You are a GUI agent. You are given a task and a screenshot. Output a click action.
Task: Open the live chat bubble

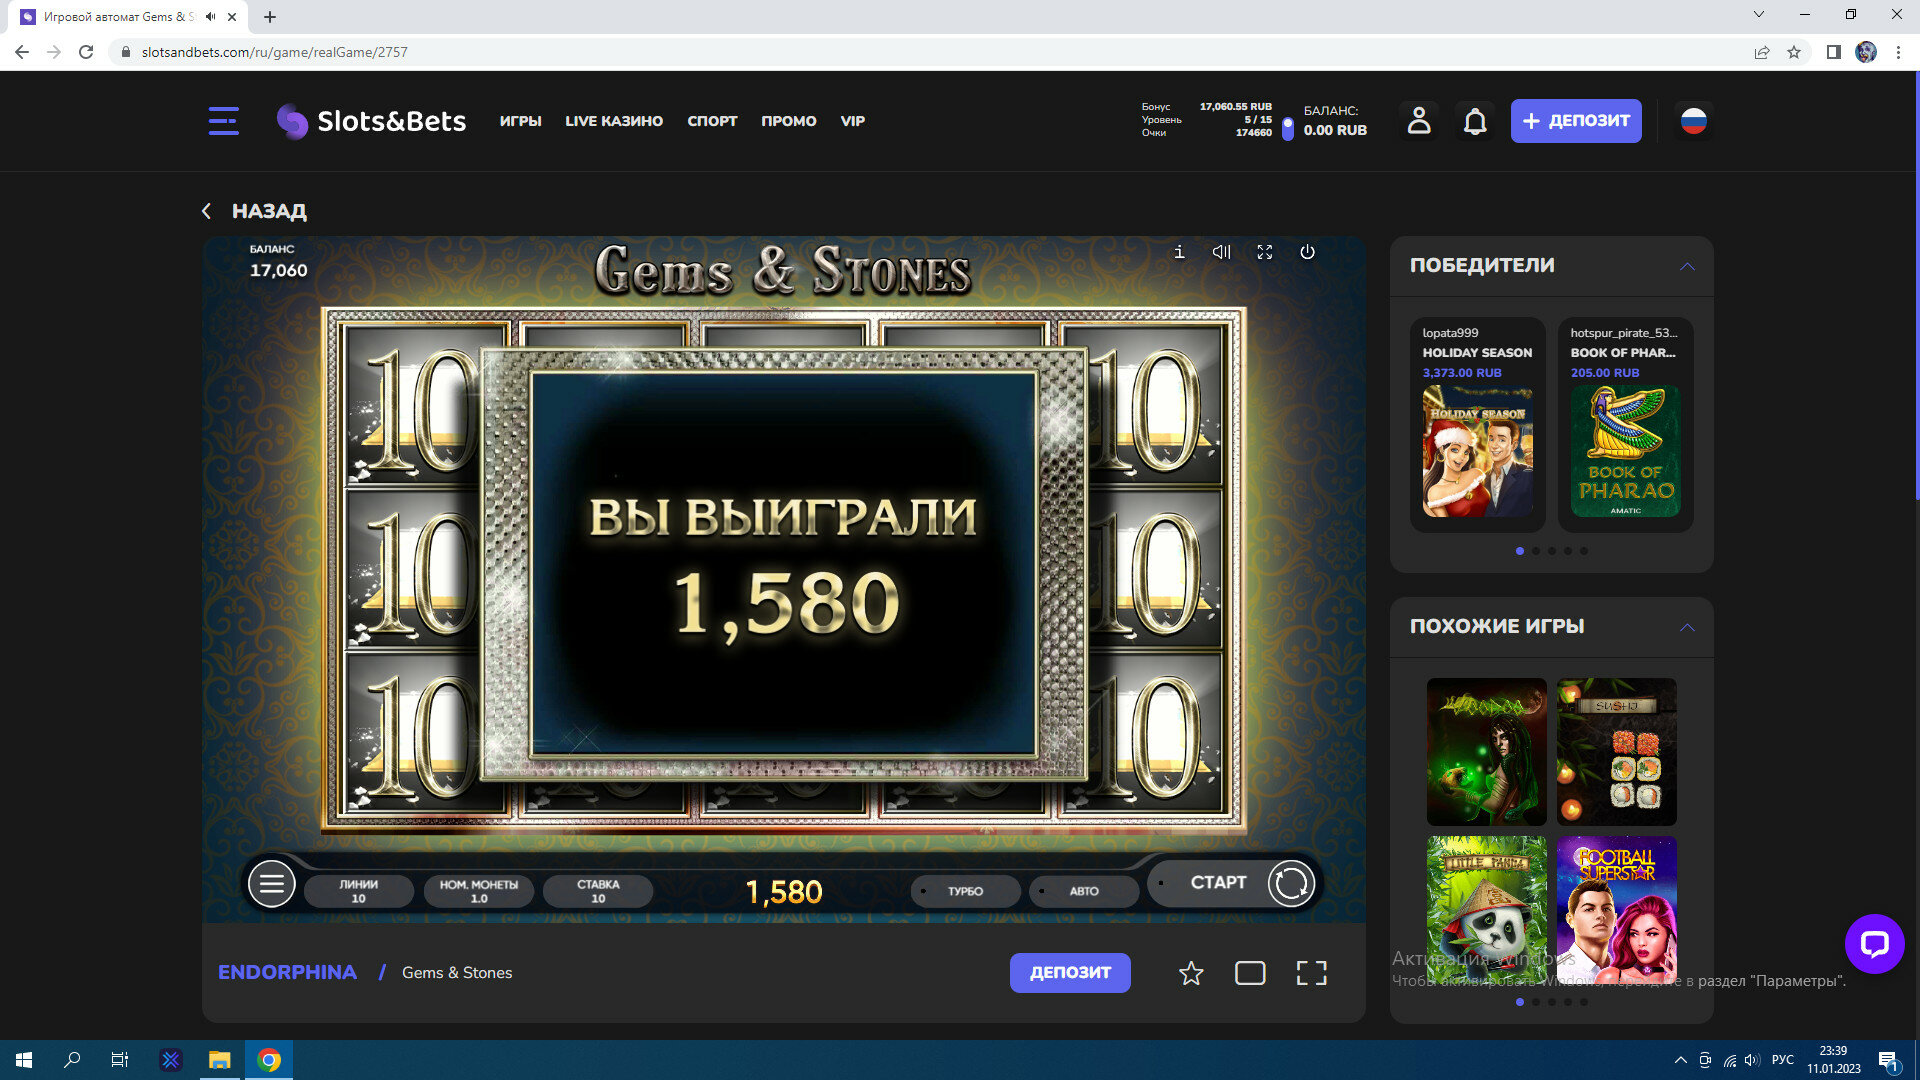(1874, 943)
